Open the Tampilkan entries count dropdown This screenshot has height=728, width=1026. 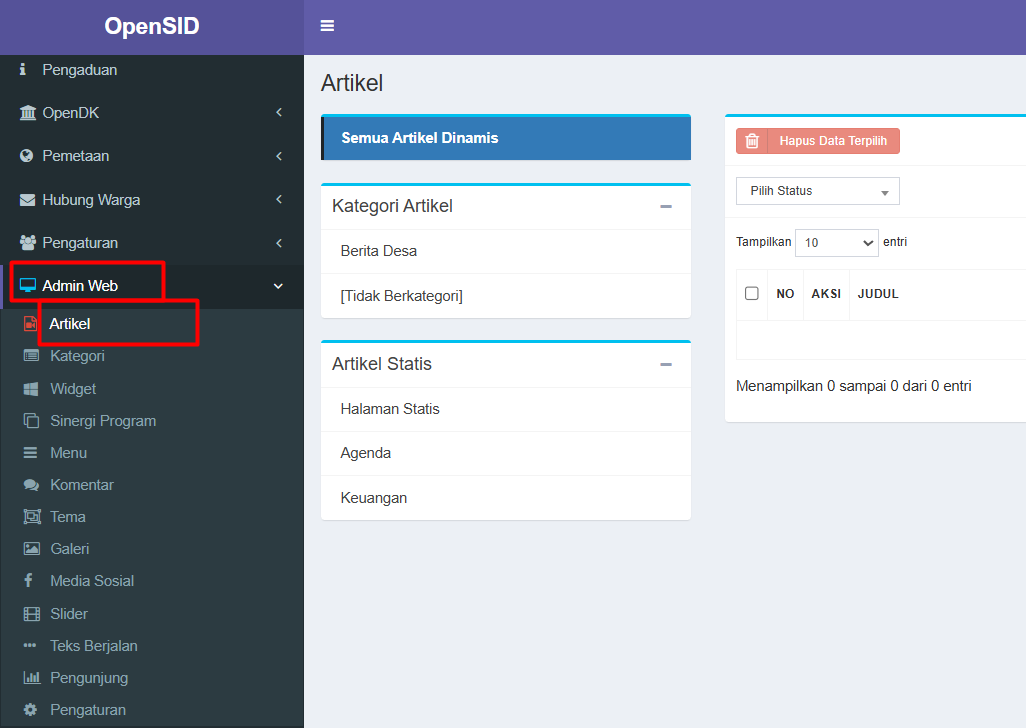click(836, 243)
